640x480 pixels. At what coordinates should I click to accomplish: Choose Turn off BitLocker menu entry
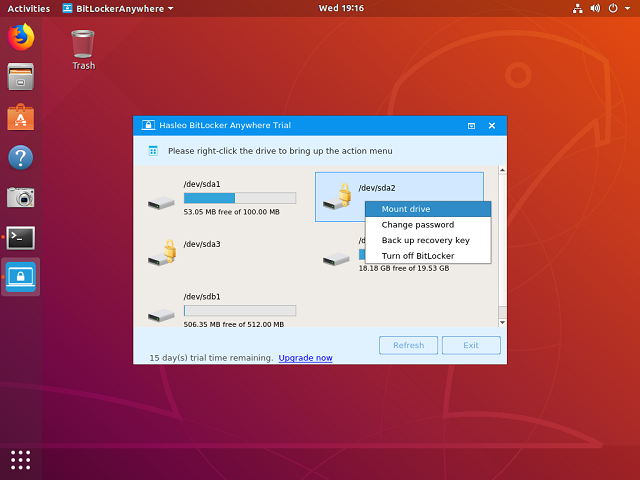pyautogui.click(x=428, y=256)
